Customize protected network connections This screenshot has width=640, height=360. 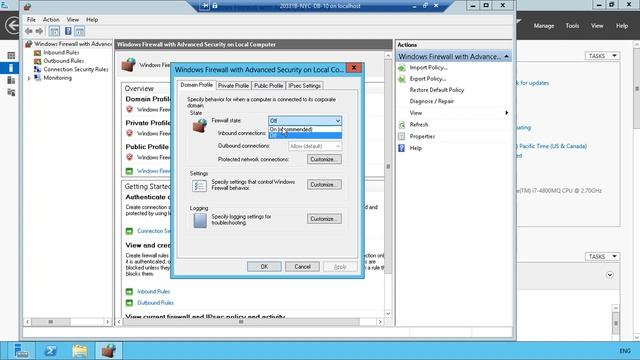(x=324, y=159)
